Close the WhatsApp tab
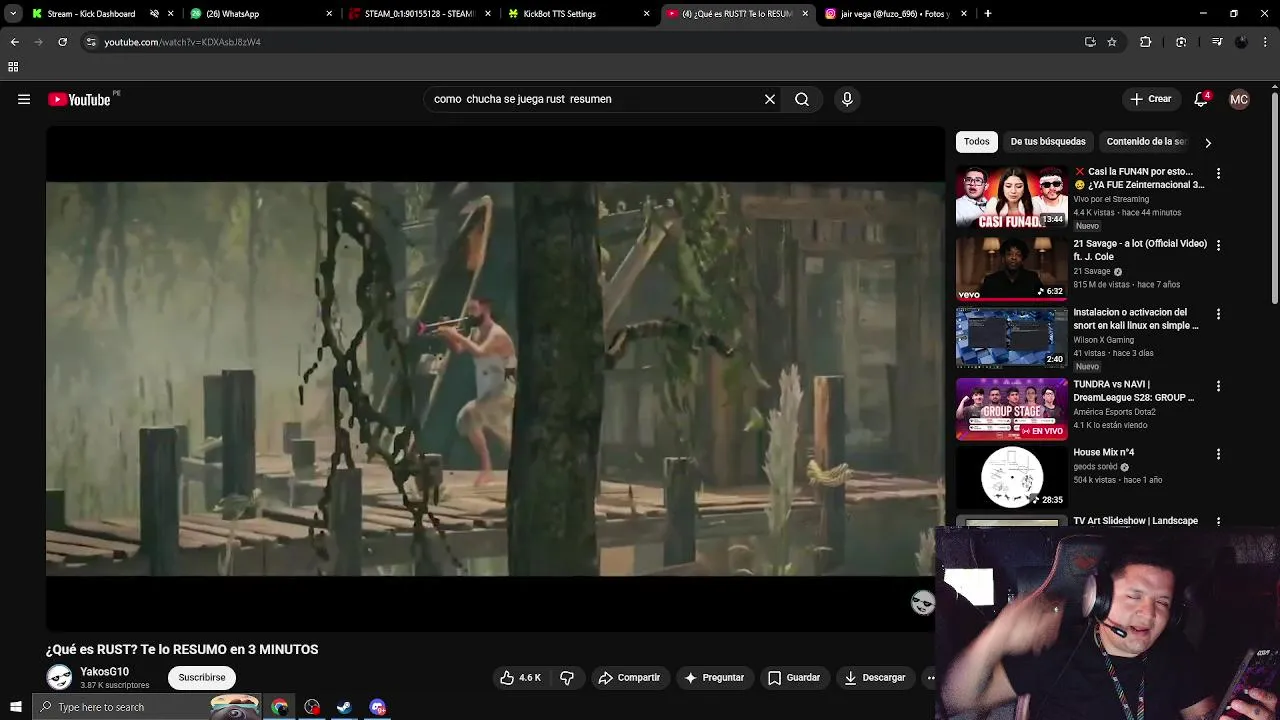The image size is (1280, 720). [x=329, y=14]
